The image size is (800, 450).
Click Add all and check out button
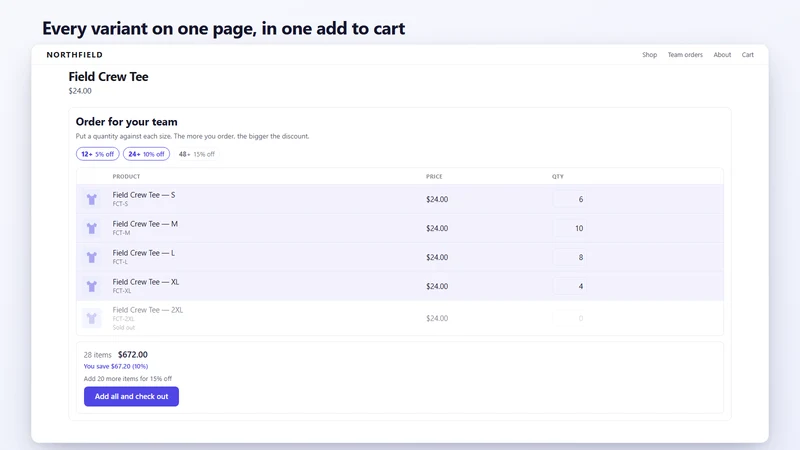[x=131, y=396]
